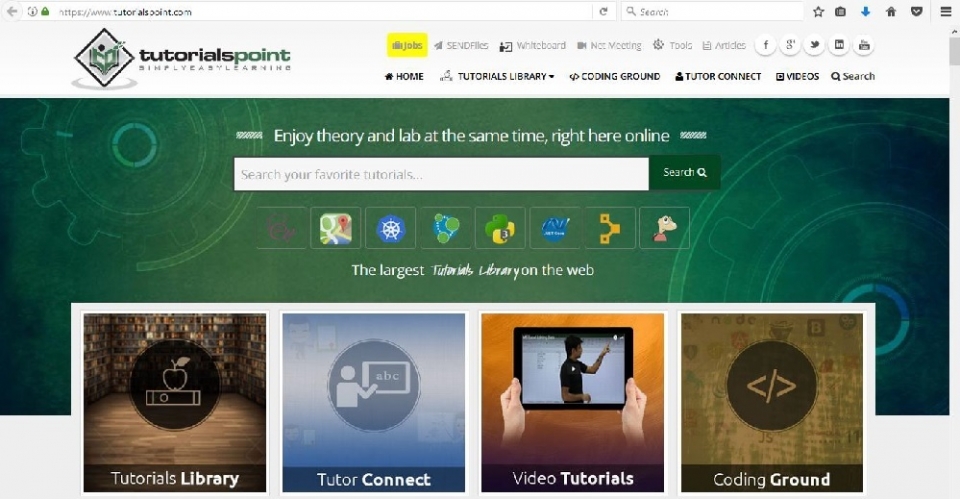
Task: Expand the TUTORIALS LIBRARY dropdown
Action: click(497, 77)
